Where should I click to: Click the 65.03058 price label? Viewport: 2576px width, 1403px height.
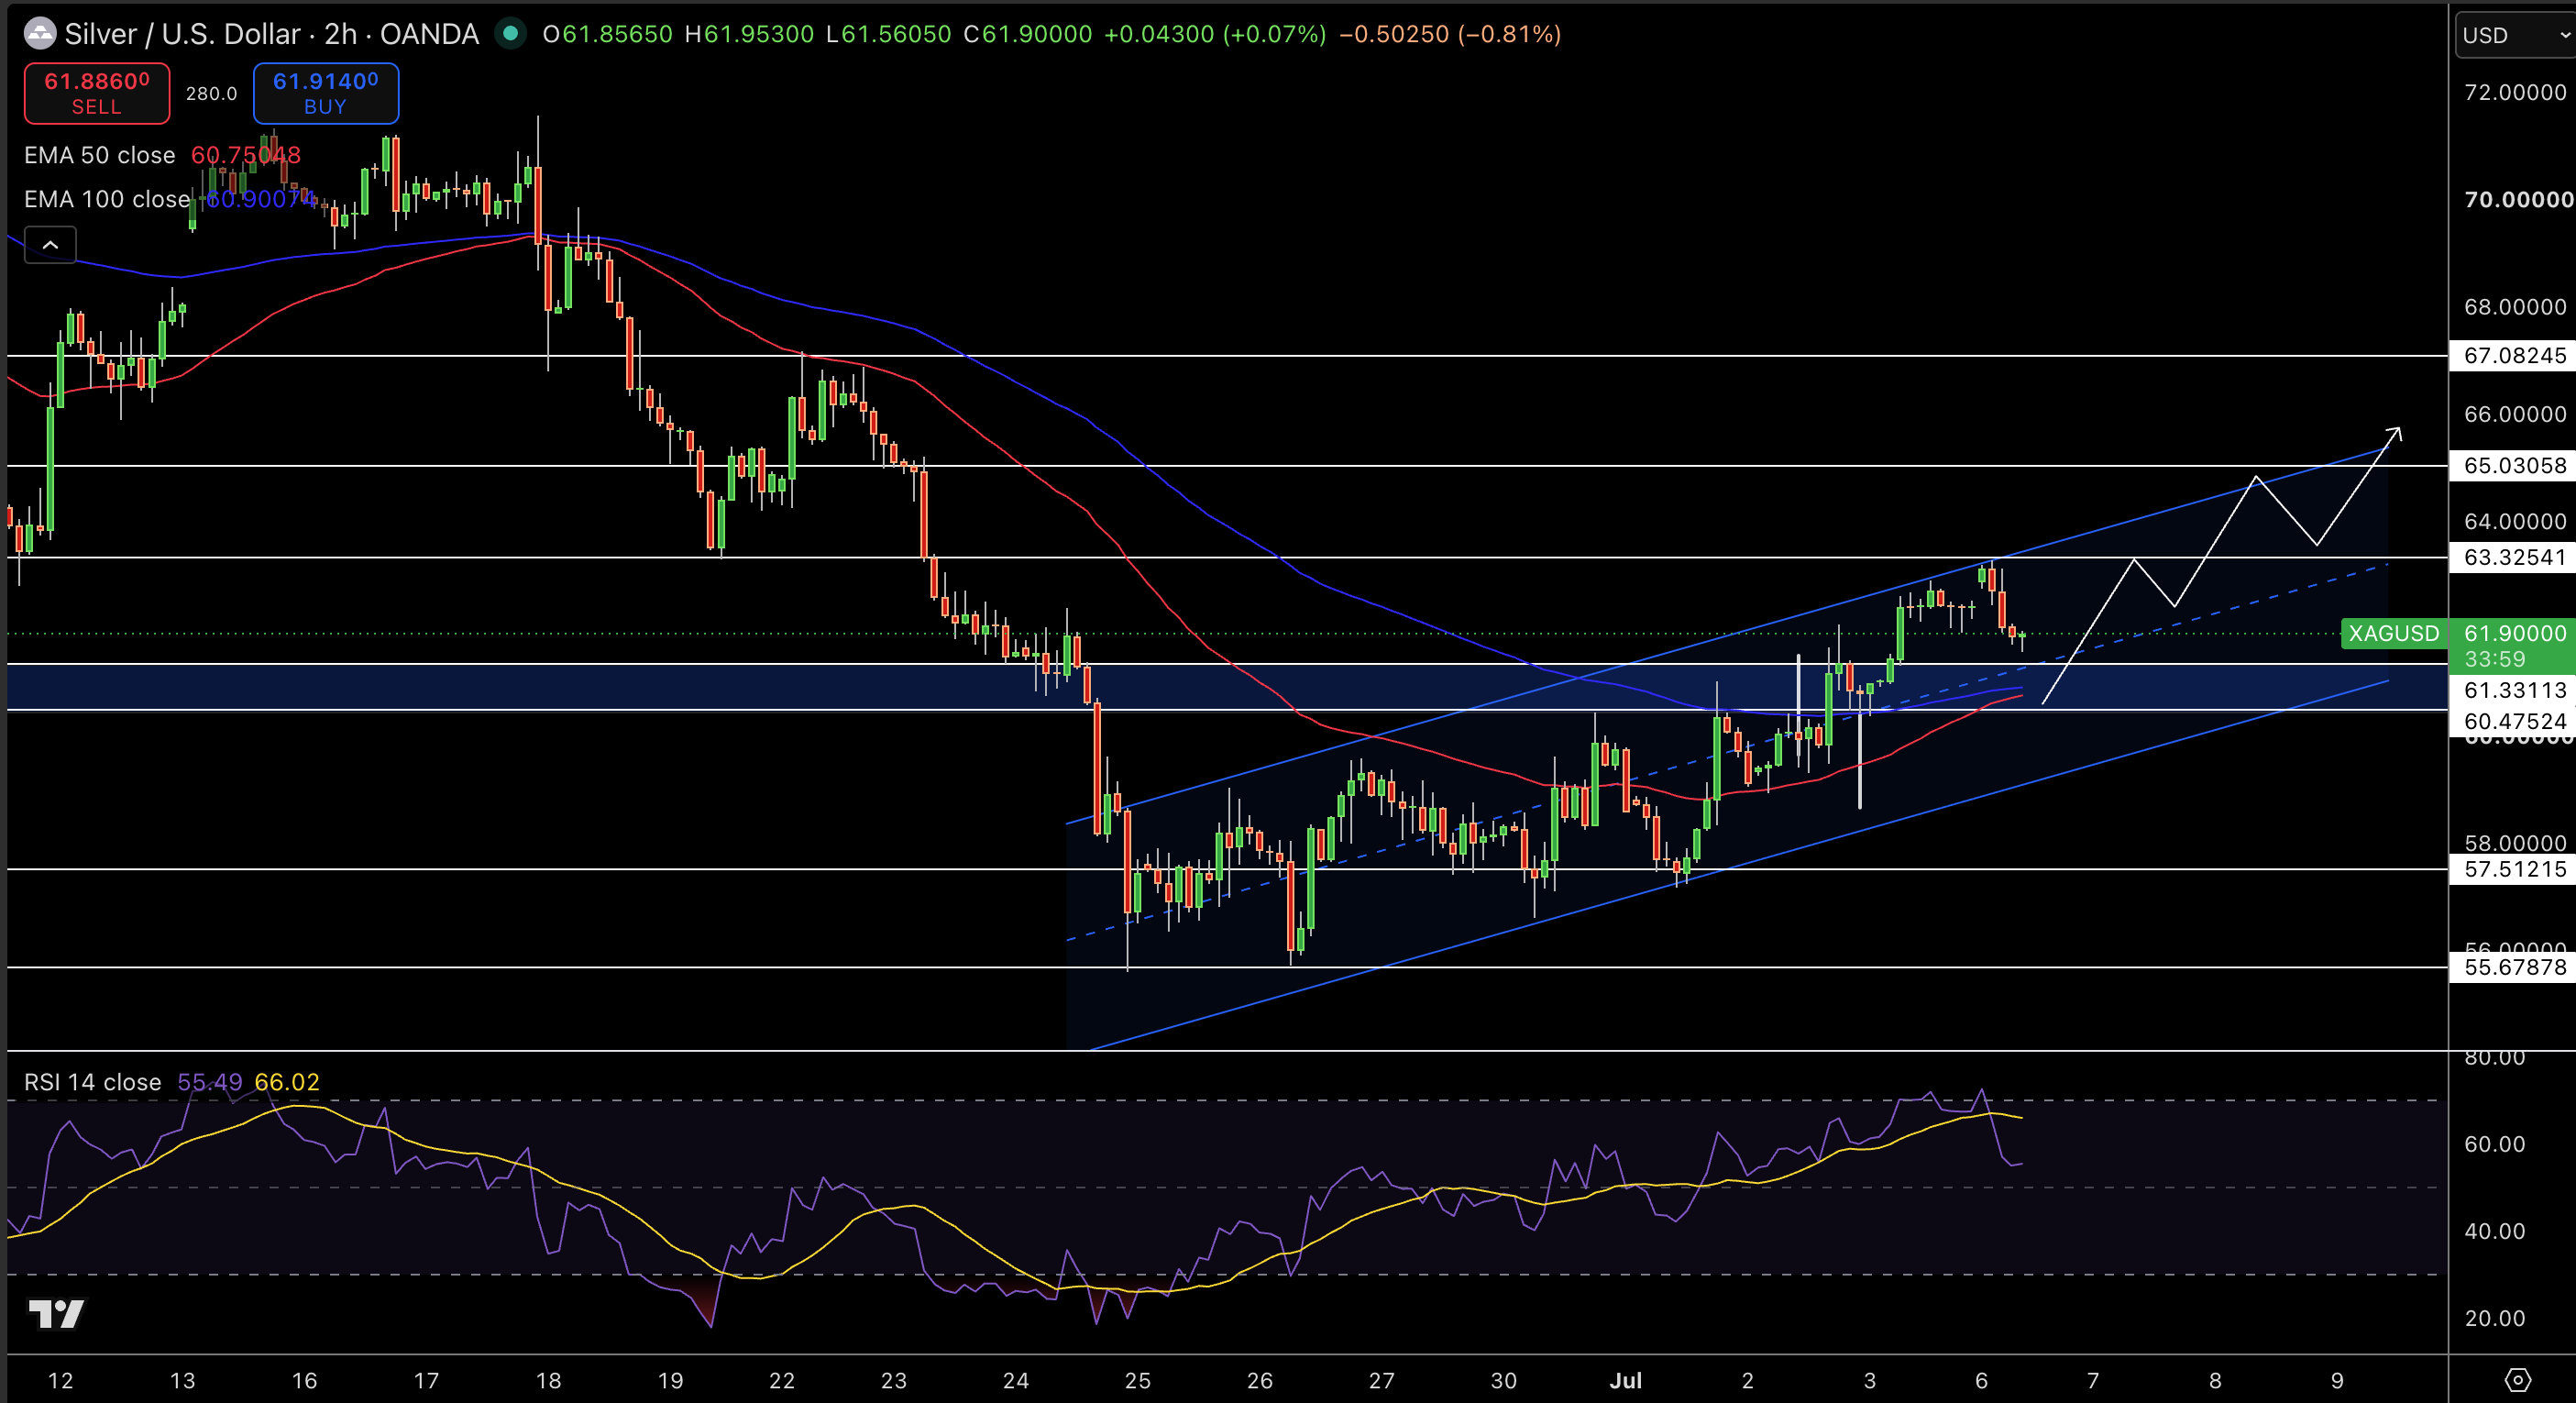pos(2515,465)
